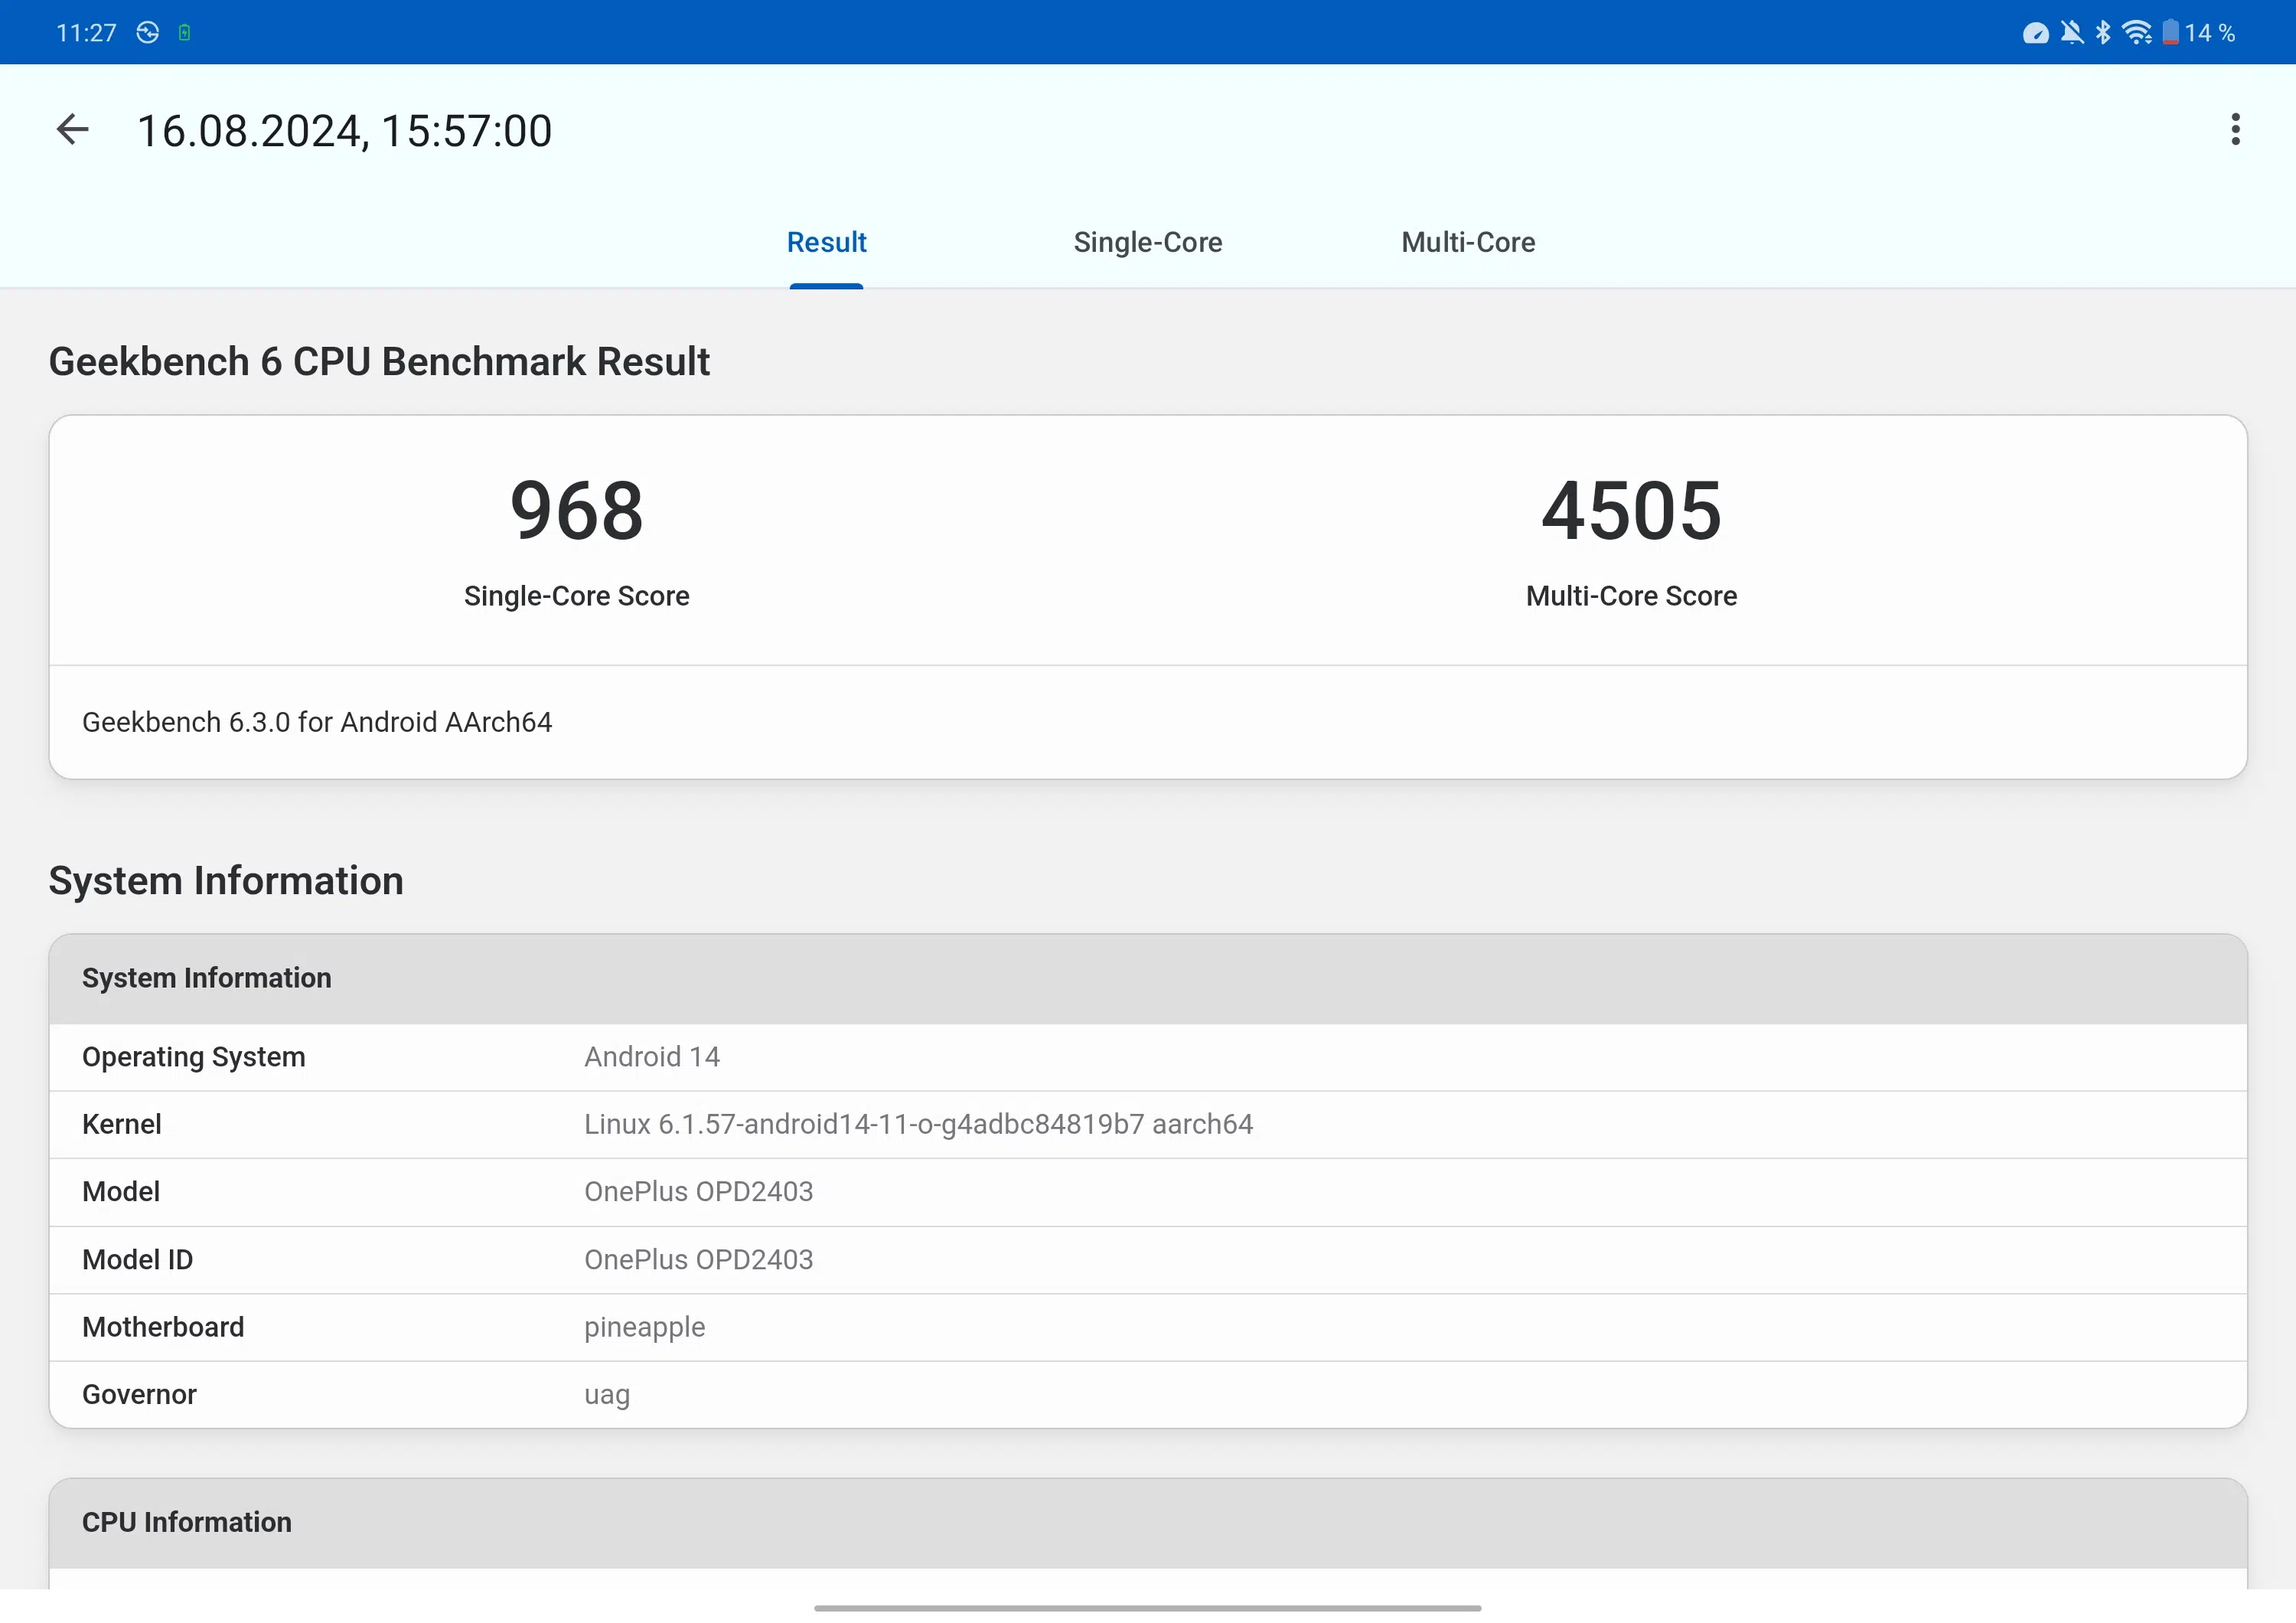Viewport: 2296px width, 1623px height.
Task: Switch to the Multi-Core tab
Action: pyautogui.click(x=1467, y=242)
